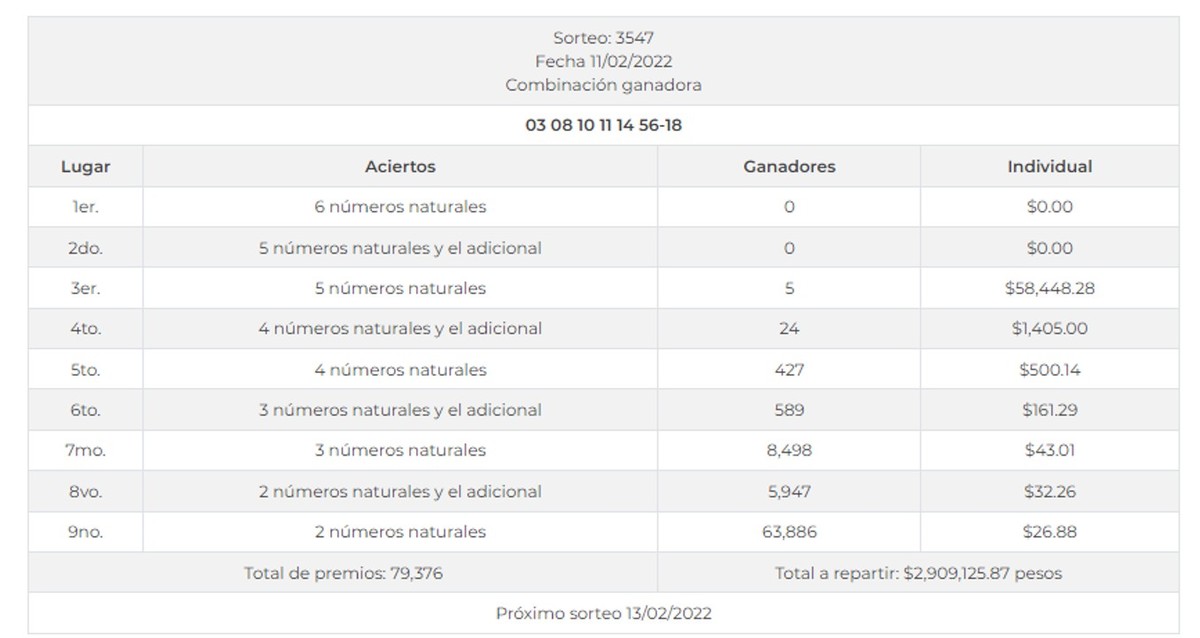This screenshot has width=1200, height=638.
Task: Click the 6 números naturales cell
Action: (x=400, y=207)
